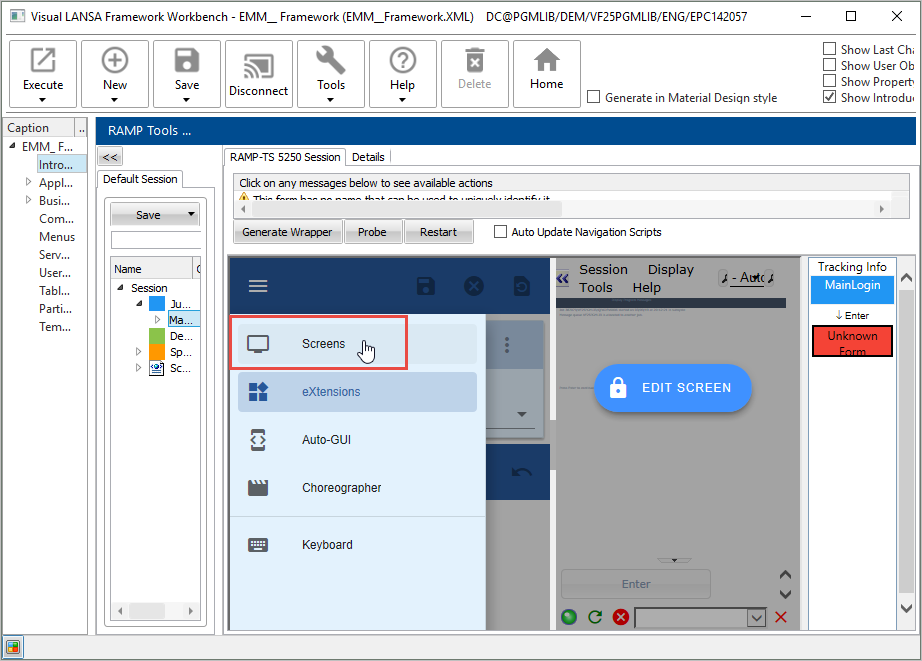
Task: Click the EDIT SCREEN button
Action: pos(673,388)
